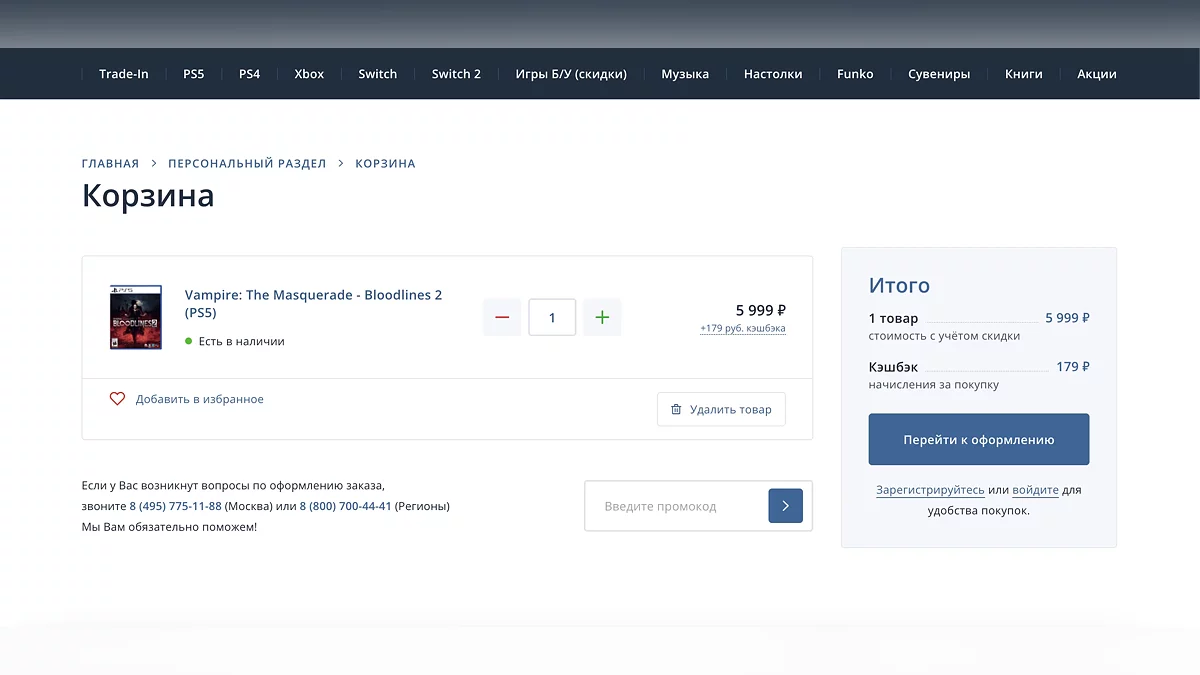Click the Итого heading
Image resolution: width=1200 pixels, height=675 pixels.
click(899, 285)
